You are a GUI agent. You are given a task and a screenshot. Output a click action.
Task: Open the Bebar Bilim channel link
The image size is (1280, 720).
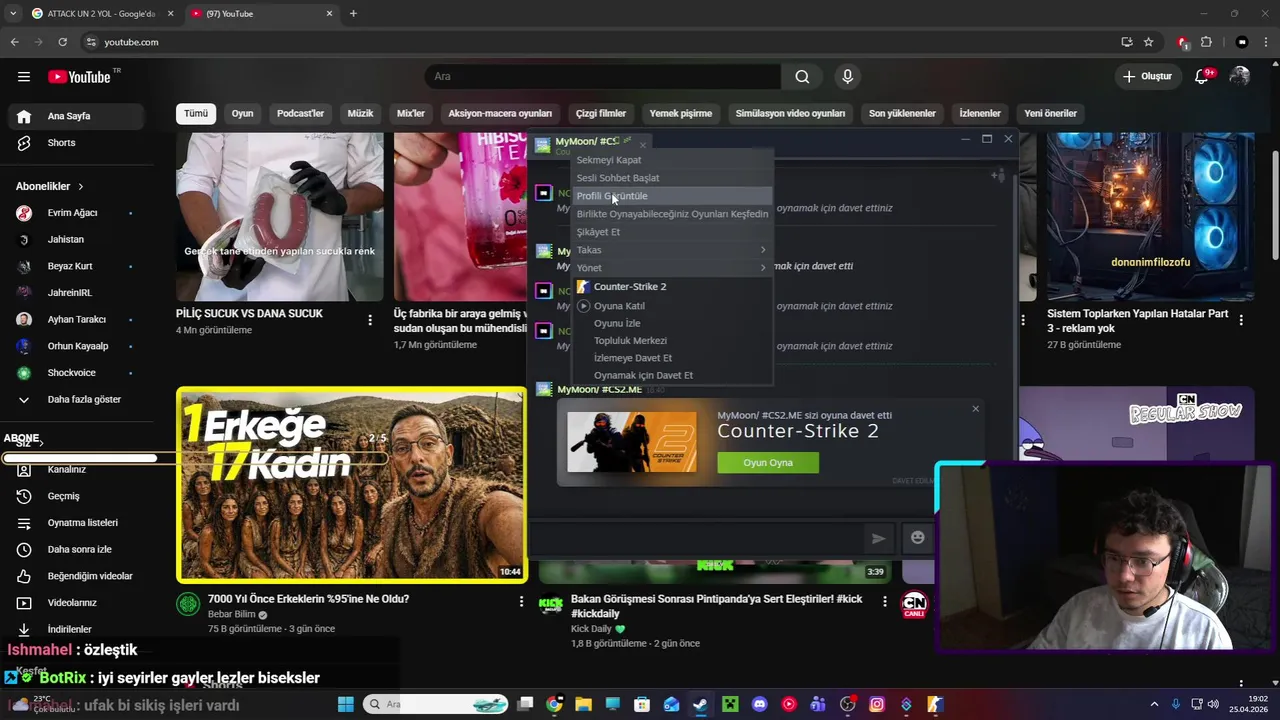[x=231, y=614]
